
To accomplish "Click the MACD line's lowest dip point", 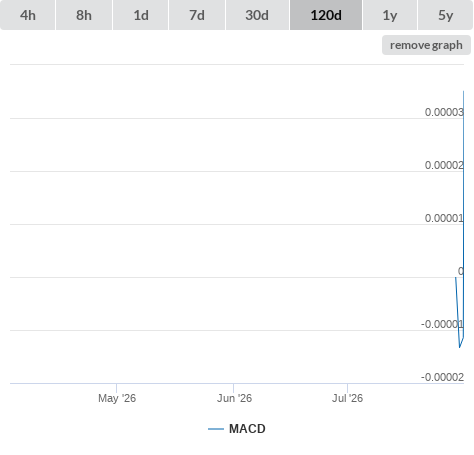I will point(460,347).
